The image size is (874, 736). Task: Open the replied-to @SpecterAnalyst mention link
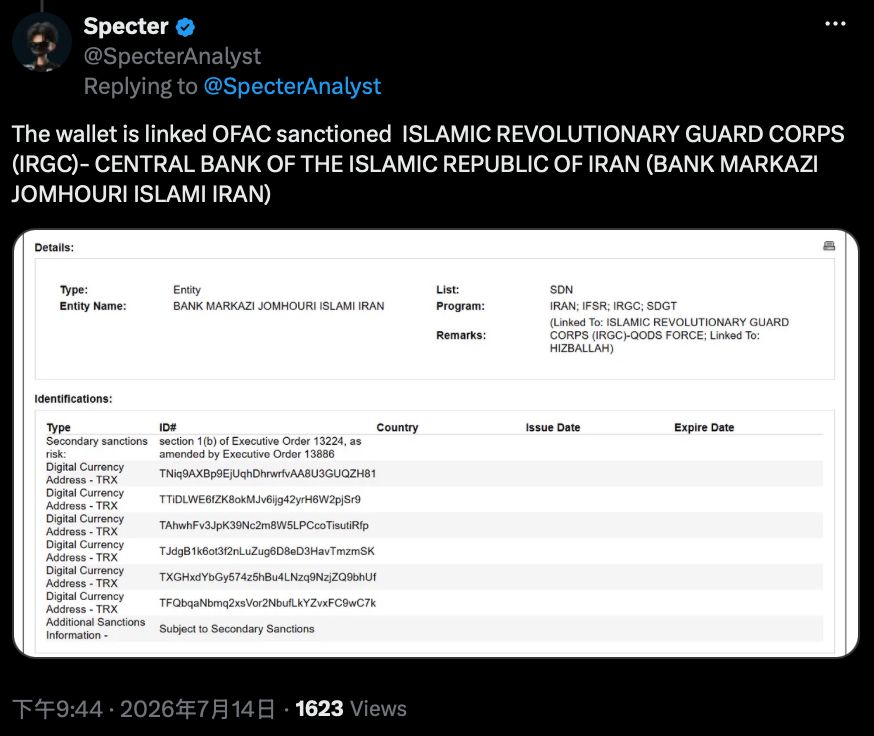[x=292, y=86]
